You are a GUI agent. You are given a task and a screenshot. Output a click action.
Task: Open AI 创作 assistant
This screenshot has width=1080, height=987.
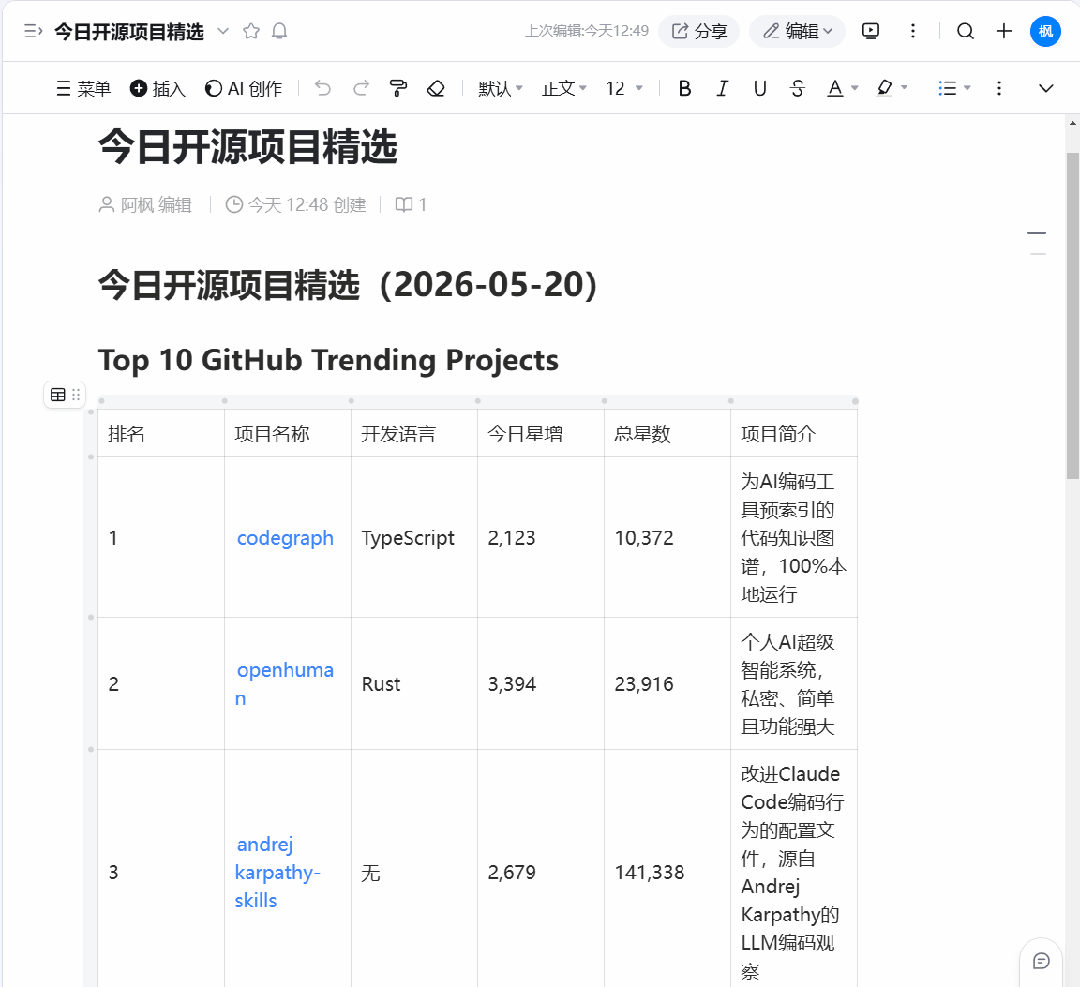[x=244, y=89]
